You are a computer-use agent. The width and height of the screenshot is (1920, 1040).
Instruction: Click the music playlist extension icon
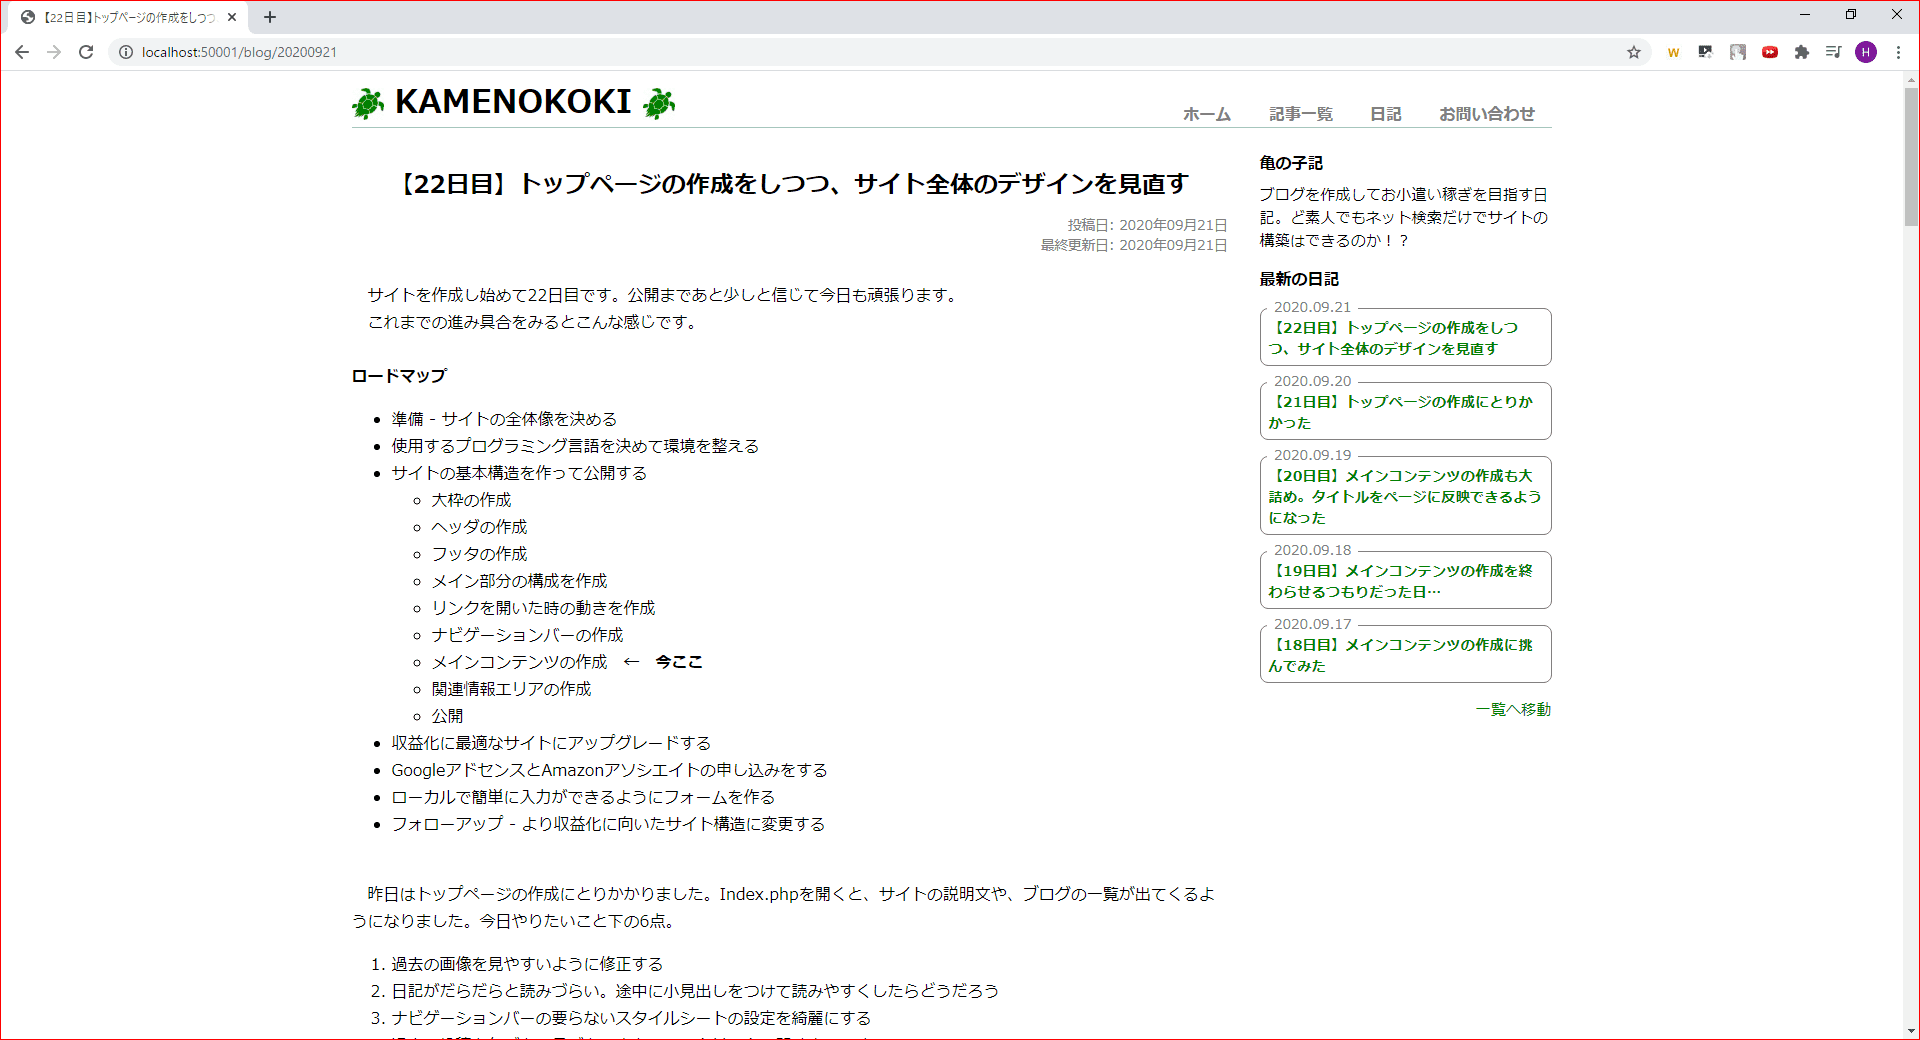(x=1834, y=52)
